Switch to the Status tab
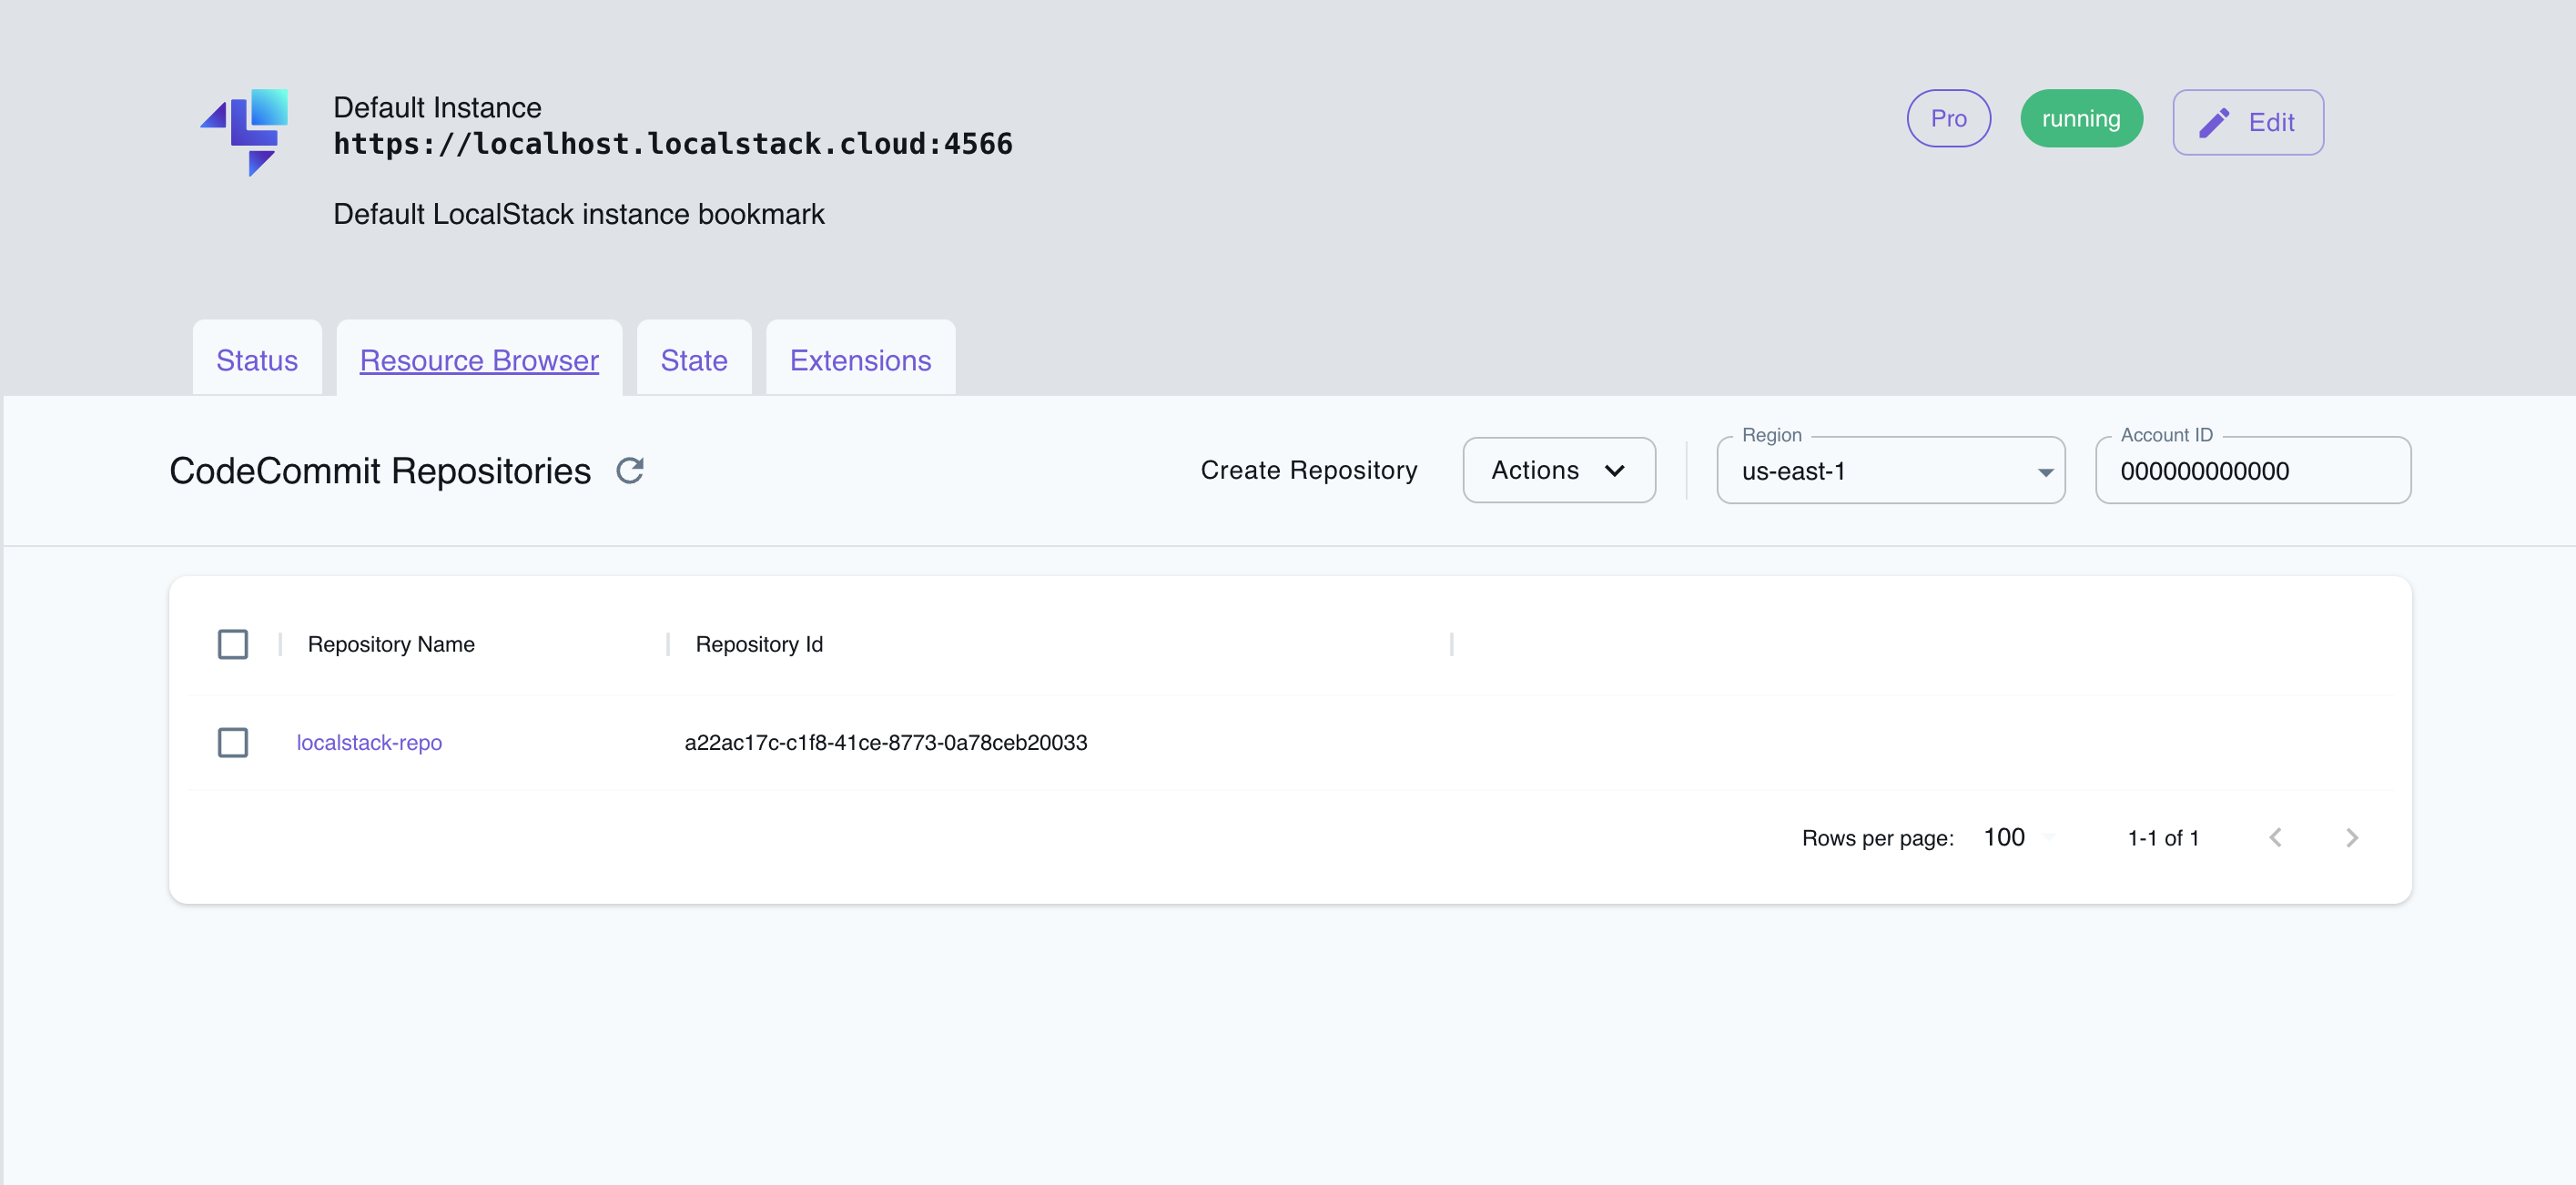This screenshot has height=1185, width=2576. [x=256, y=360]
